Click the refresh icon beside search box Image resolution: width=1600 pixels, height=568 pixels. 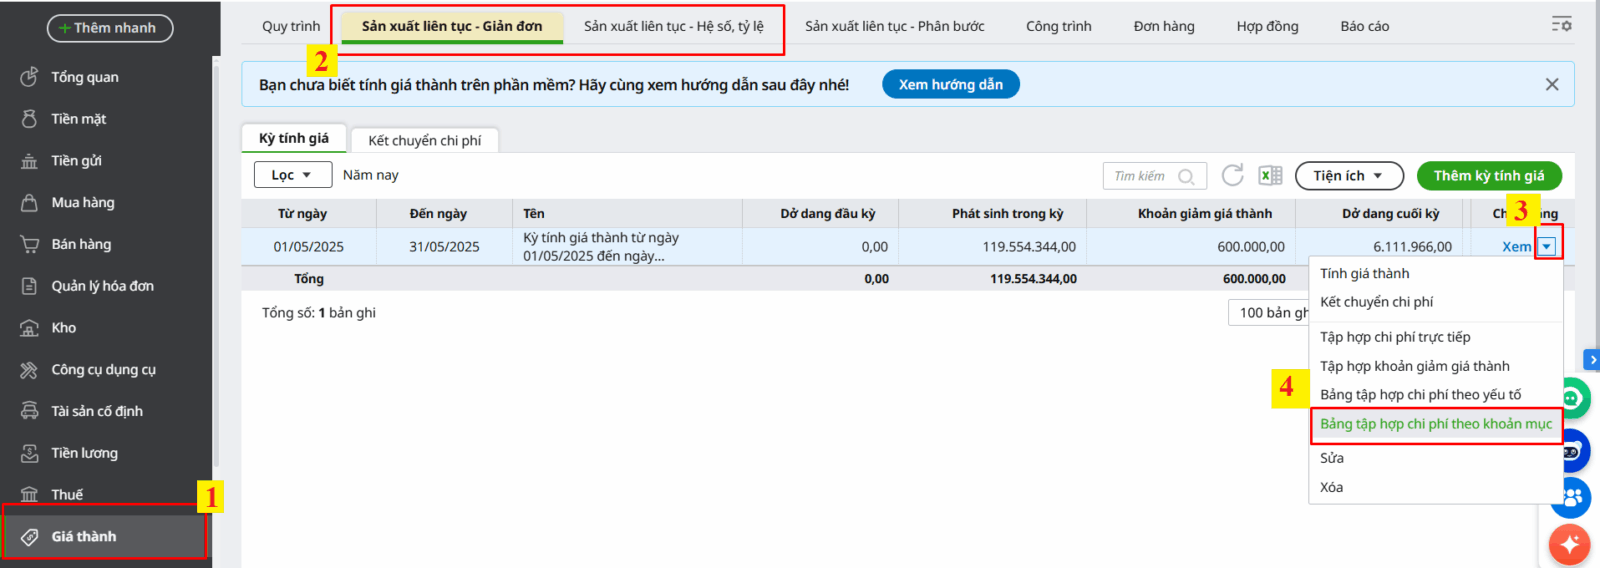[1232, 175]
